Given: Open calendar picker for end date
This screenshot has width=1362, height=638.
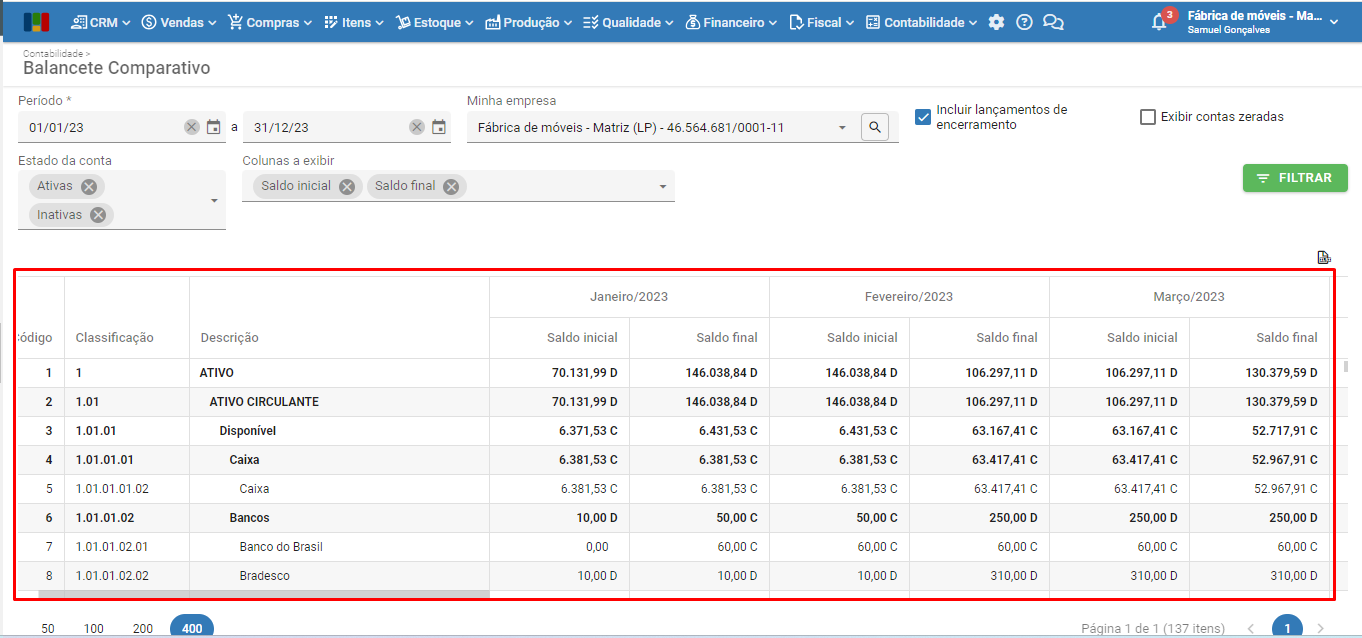Looking at the screenshot, I should click(x=439, y=127).
